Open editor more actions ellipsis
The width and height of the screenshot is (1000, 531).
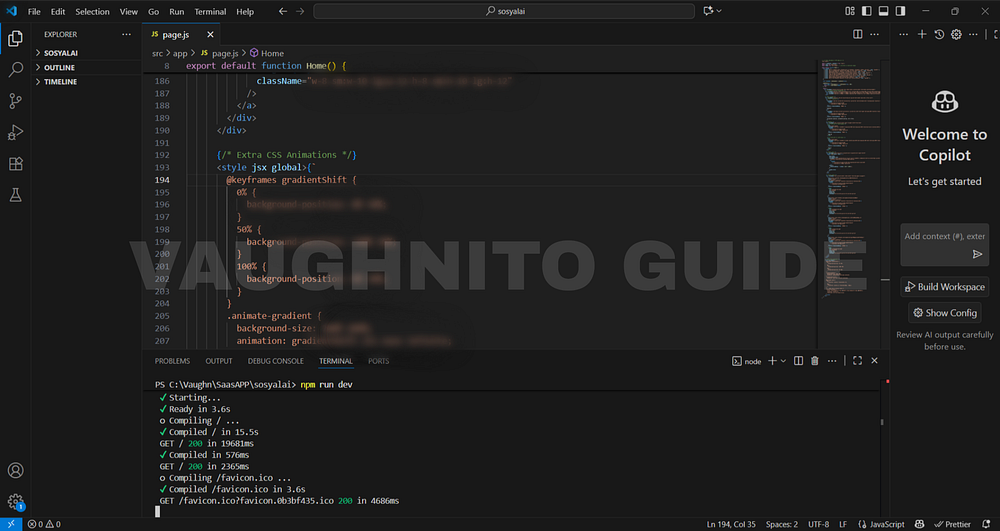(874, 34)
